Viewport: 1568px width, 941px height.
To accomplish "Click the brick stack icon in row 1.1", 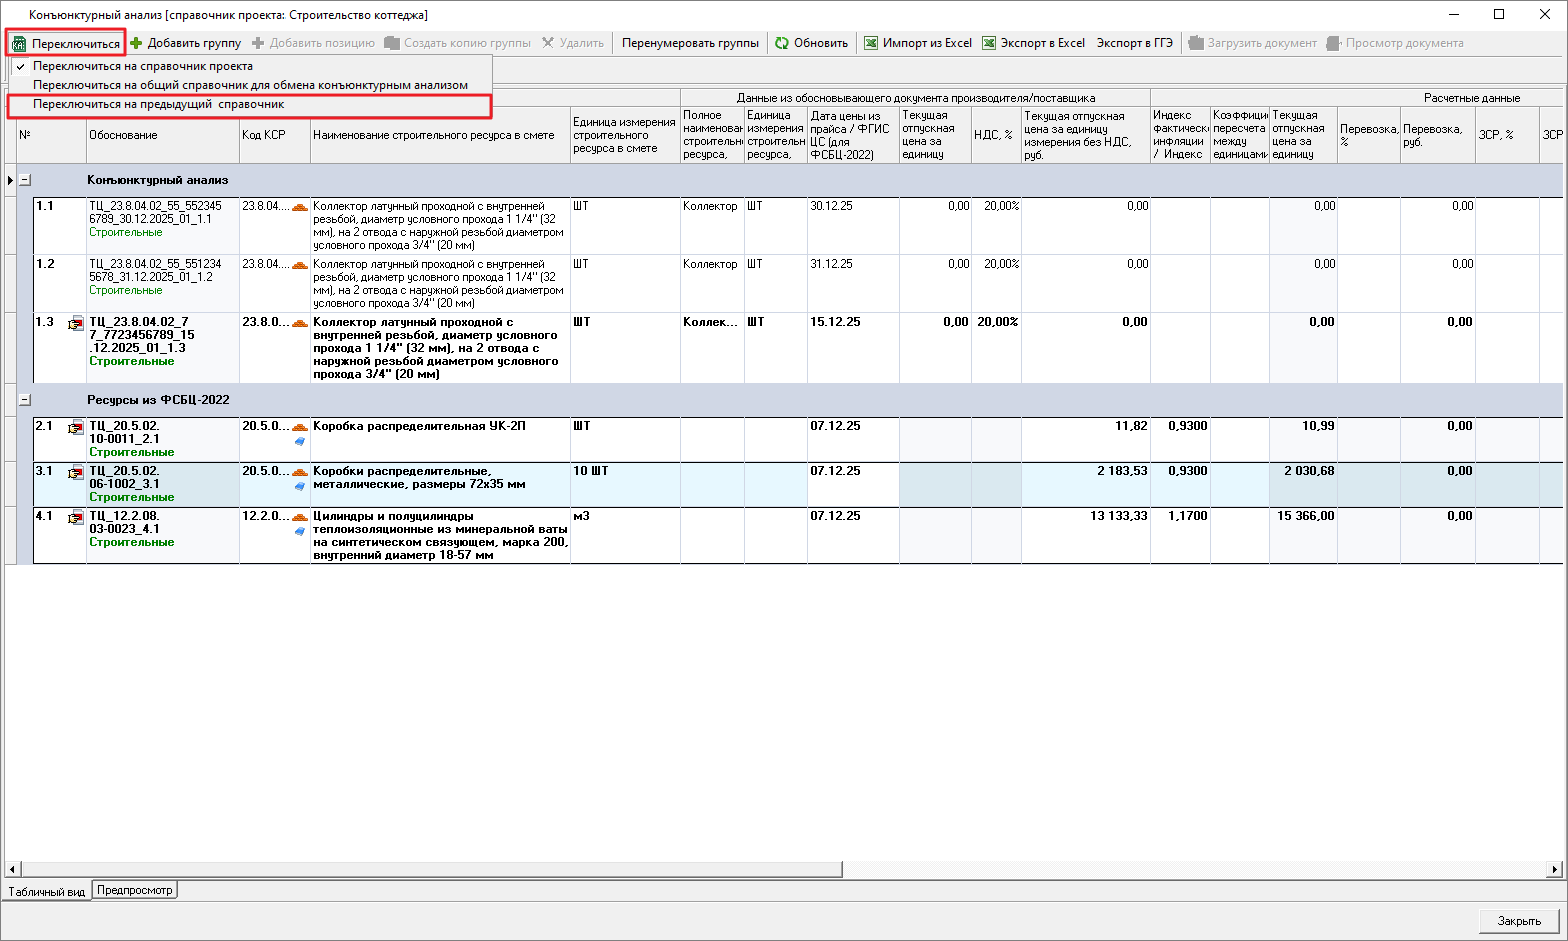I will click(300, 207).
